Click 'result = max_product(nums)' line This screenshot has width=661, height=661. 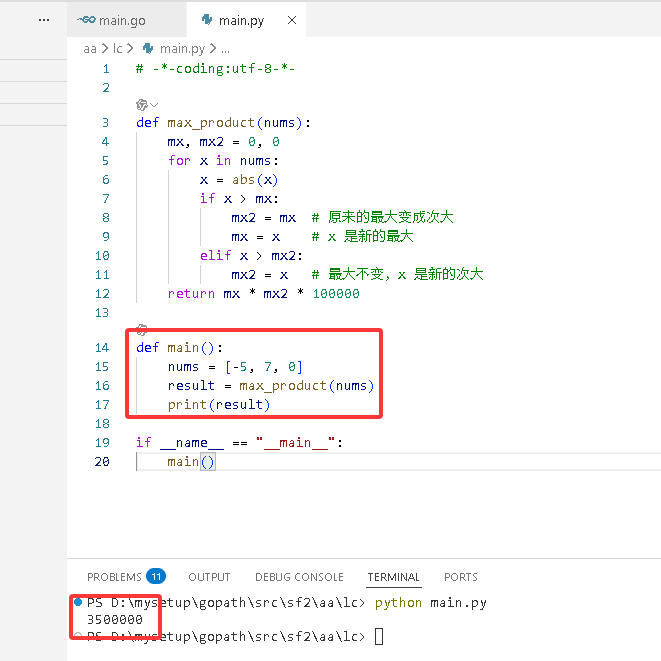[x=271, y=386]
